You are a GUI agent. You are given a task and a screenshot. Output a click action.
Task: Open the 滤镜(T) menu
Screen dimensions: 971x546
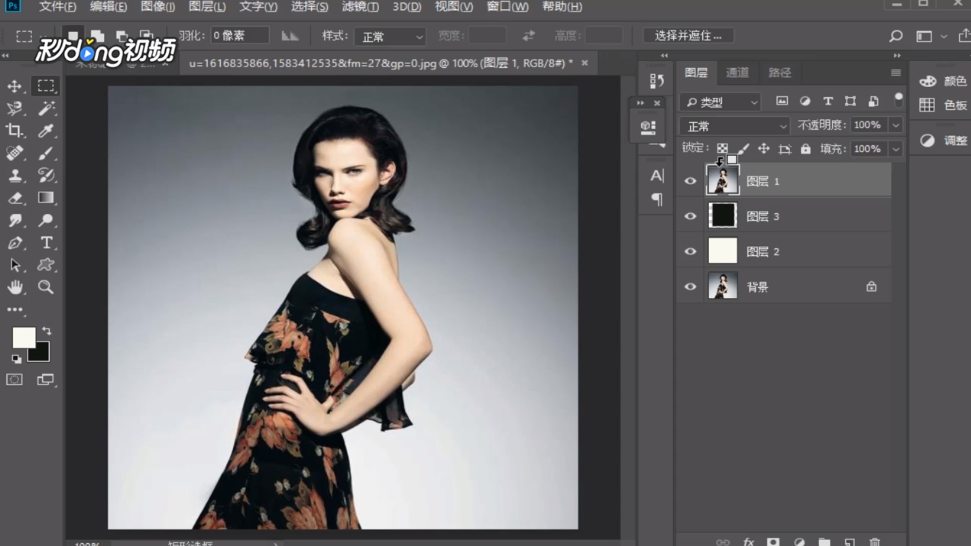360,7
